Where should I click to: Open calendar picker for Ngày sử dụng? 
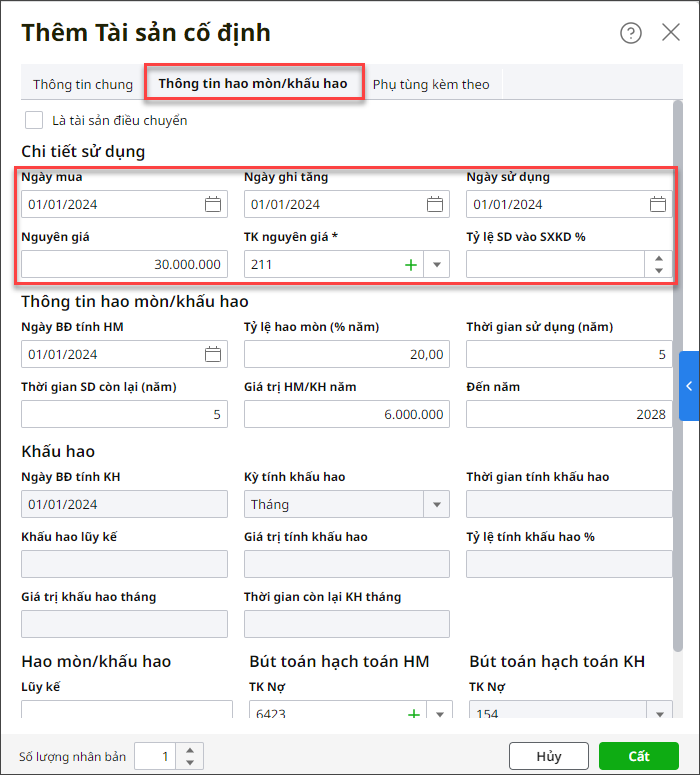click(658, 204)
